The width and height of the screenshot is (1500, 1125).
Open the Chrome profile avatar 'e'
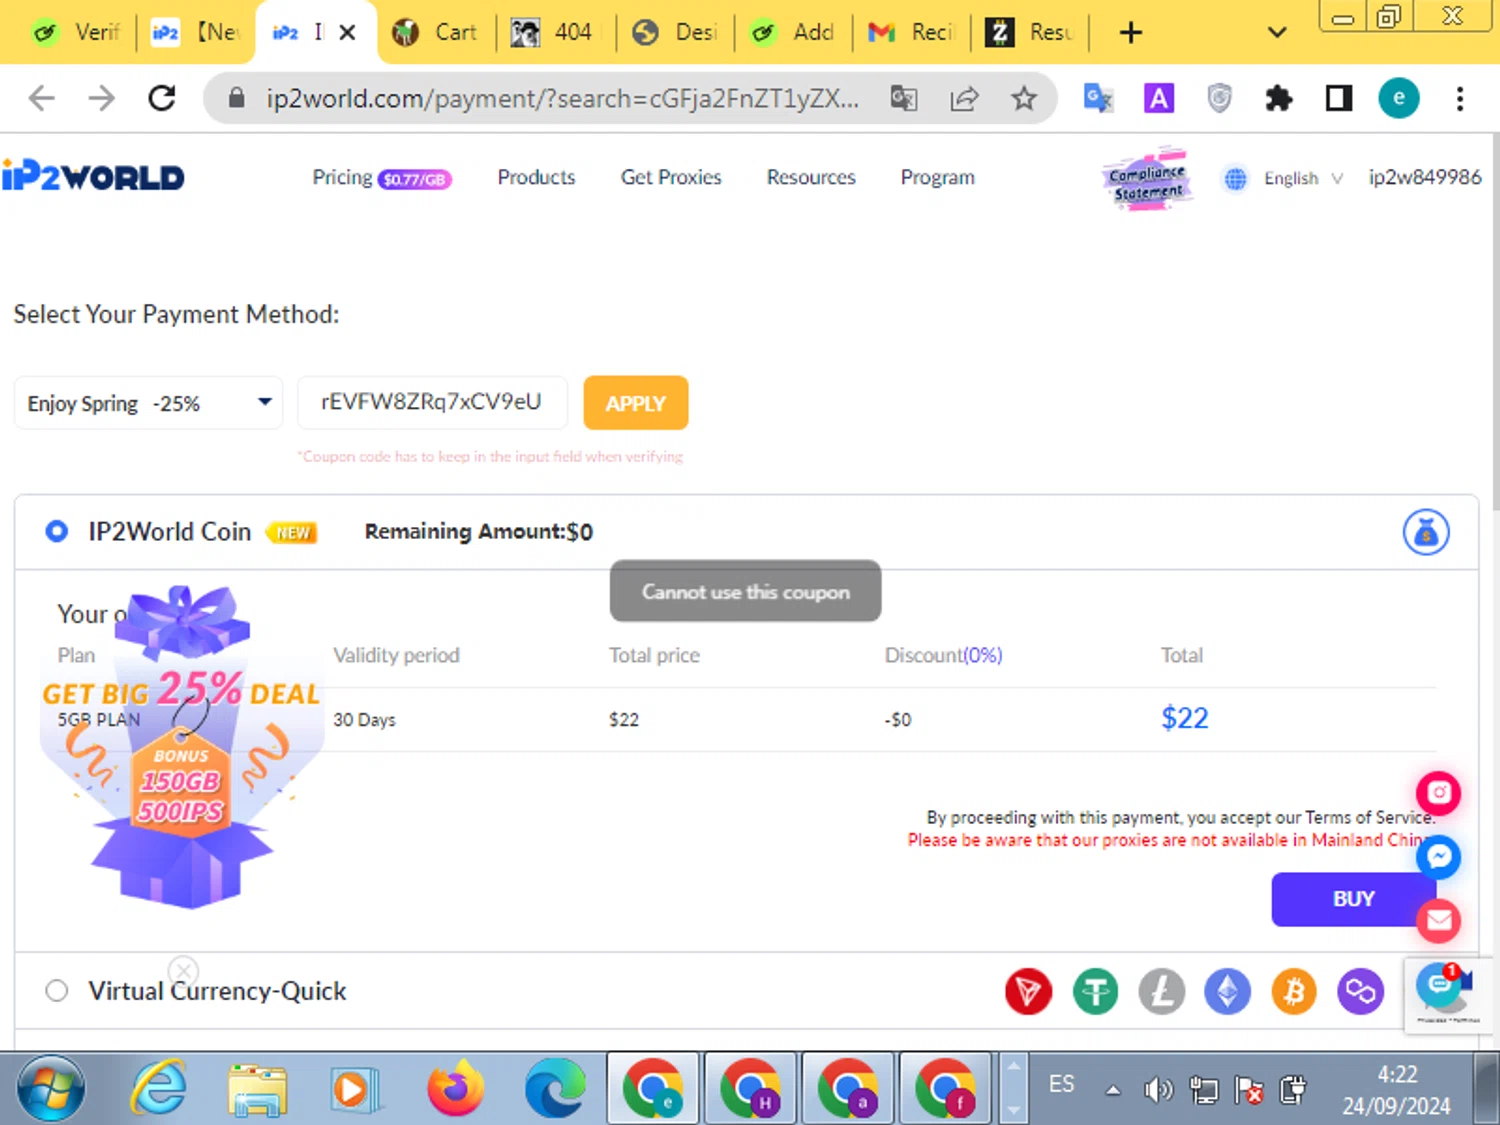[x=1398, y=98]
